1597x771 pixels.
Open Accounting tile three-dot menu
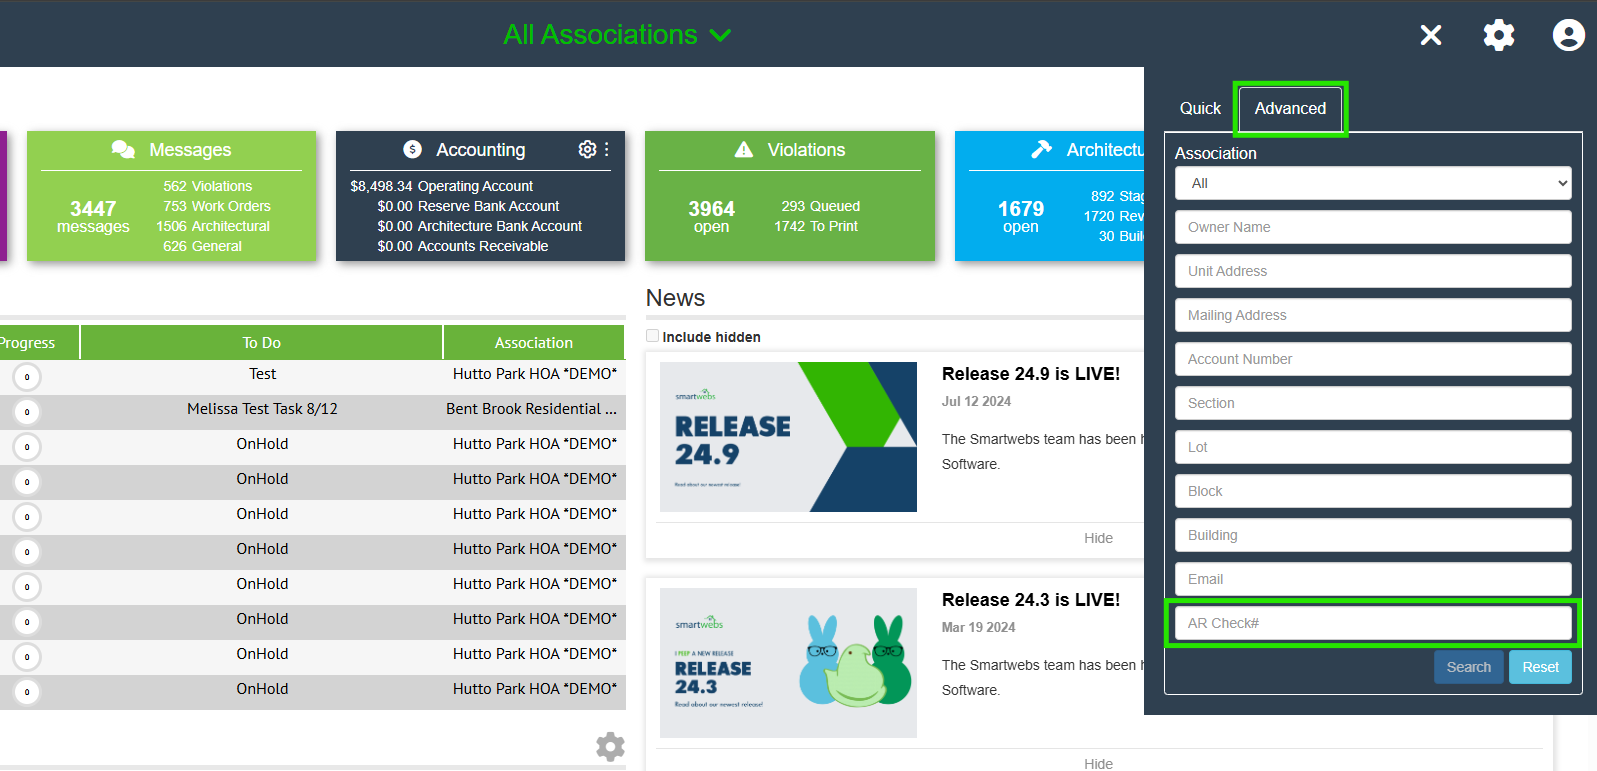607,149
